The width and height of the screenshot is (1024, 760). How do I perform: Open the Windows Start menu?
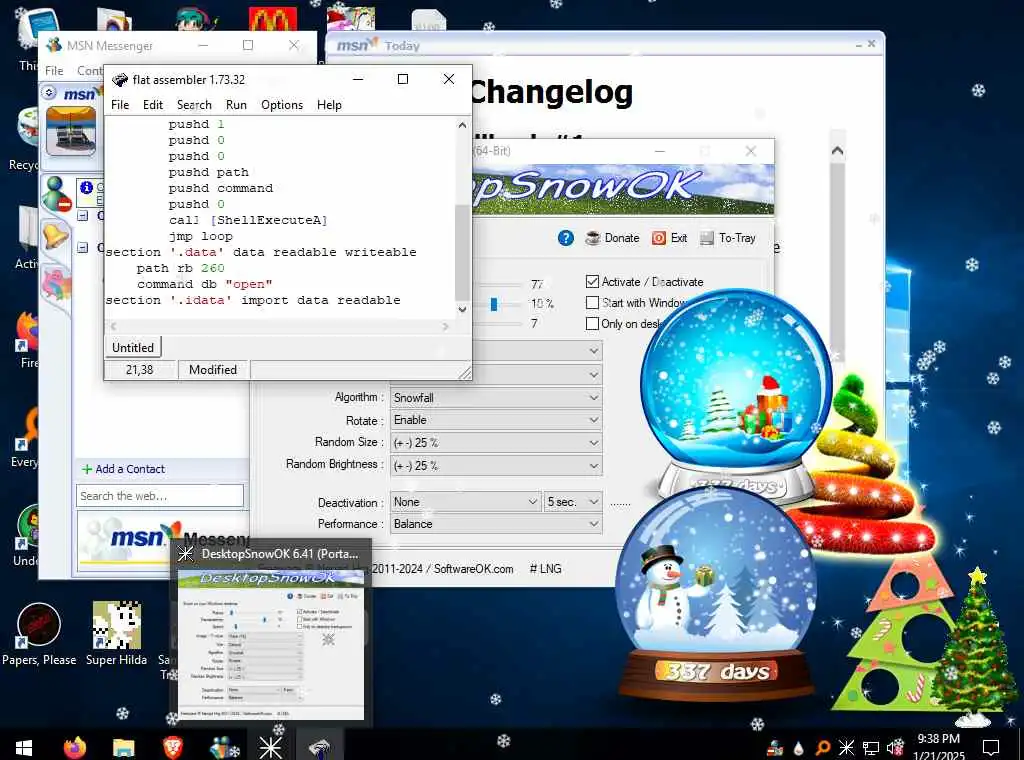tap(24, 748)
